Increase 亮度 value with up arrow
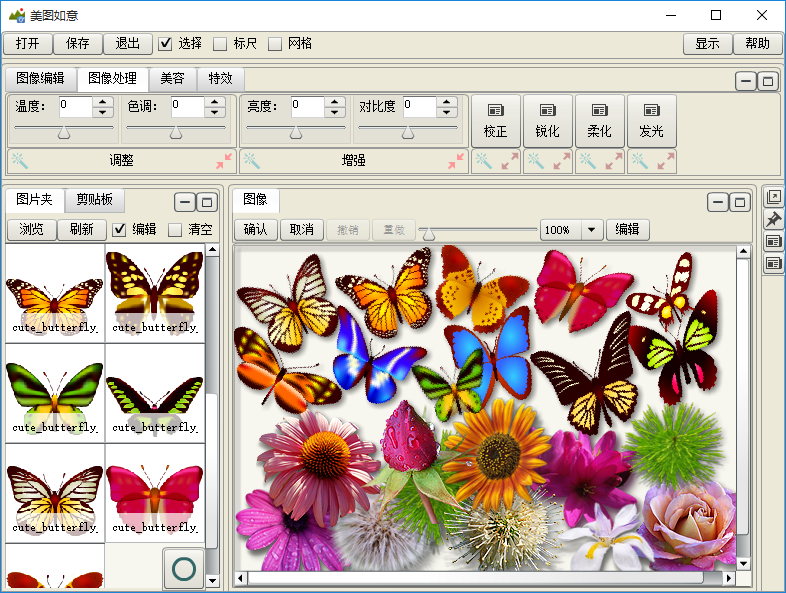The image size is (786, 593). click(x=335, y=102)
